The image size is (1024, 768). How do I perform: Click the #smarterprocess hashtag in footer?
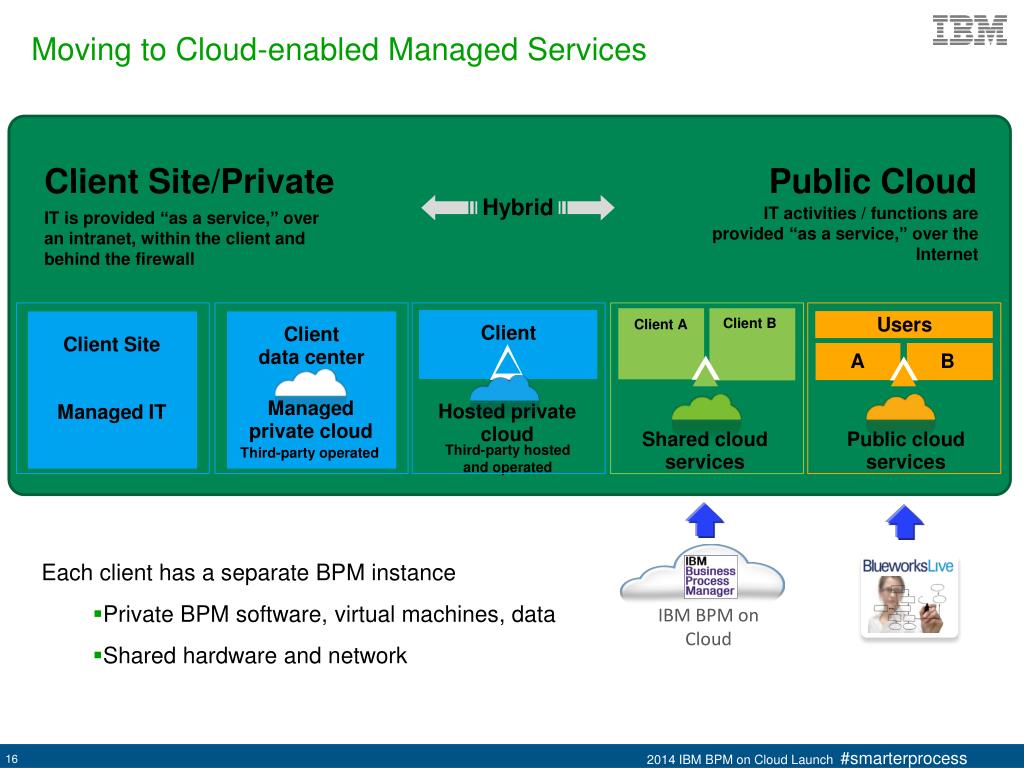click(904, 758)
